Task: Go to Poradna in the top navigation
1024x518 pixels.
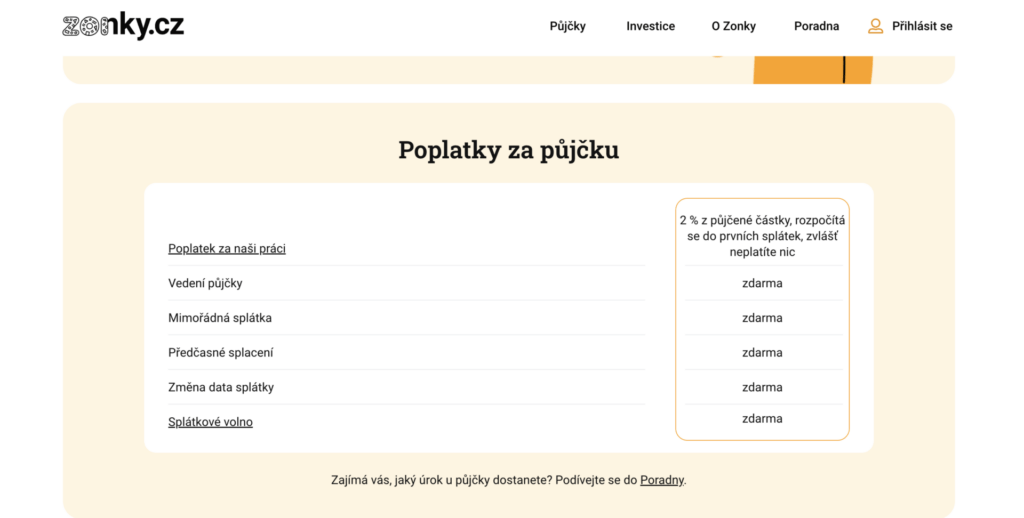Action: pyautogui.click(x=816, y=26)
